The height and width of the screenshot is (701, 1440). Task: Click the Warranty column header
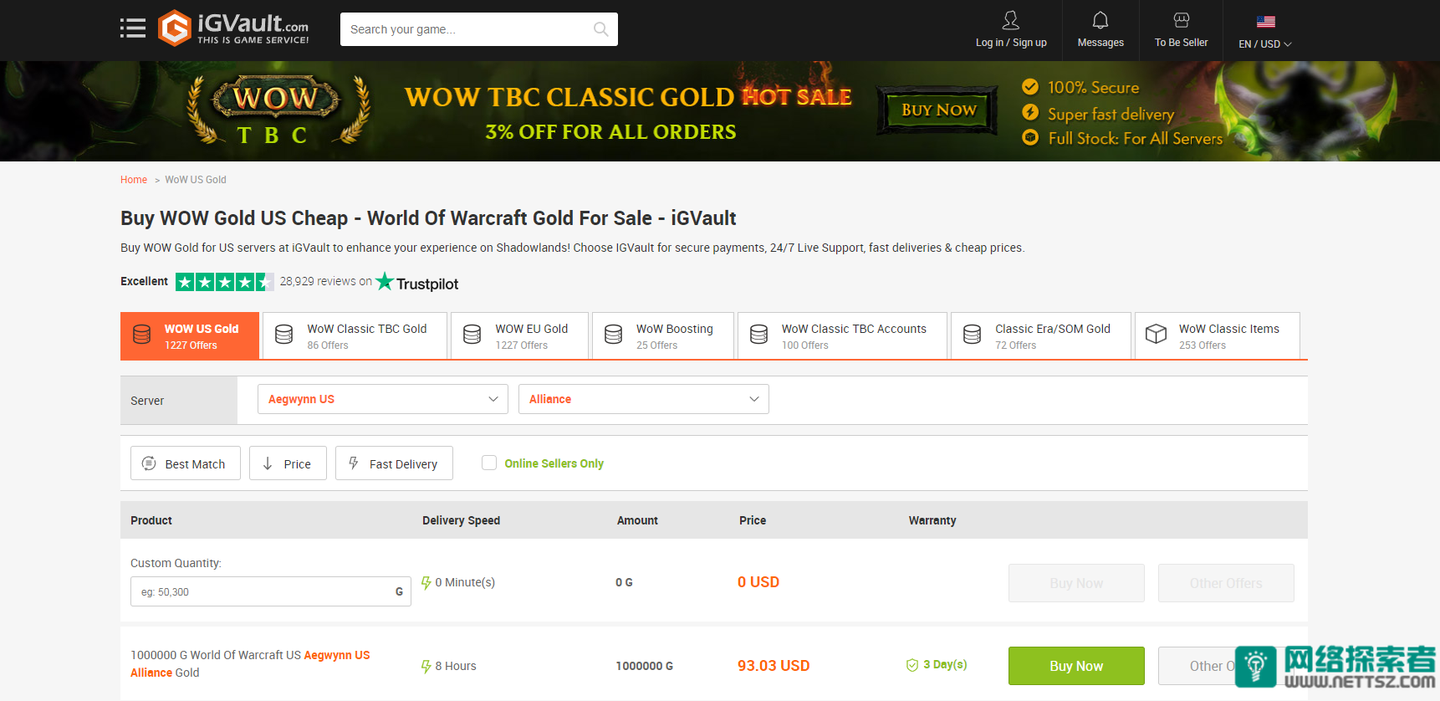932,520
